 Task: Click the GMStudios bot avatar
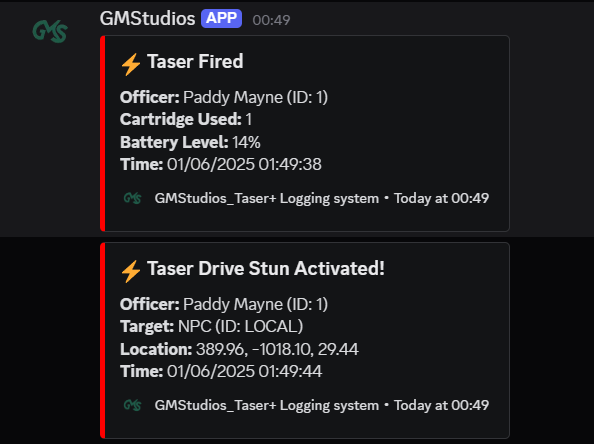coord(50,31)
